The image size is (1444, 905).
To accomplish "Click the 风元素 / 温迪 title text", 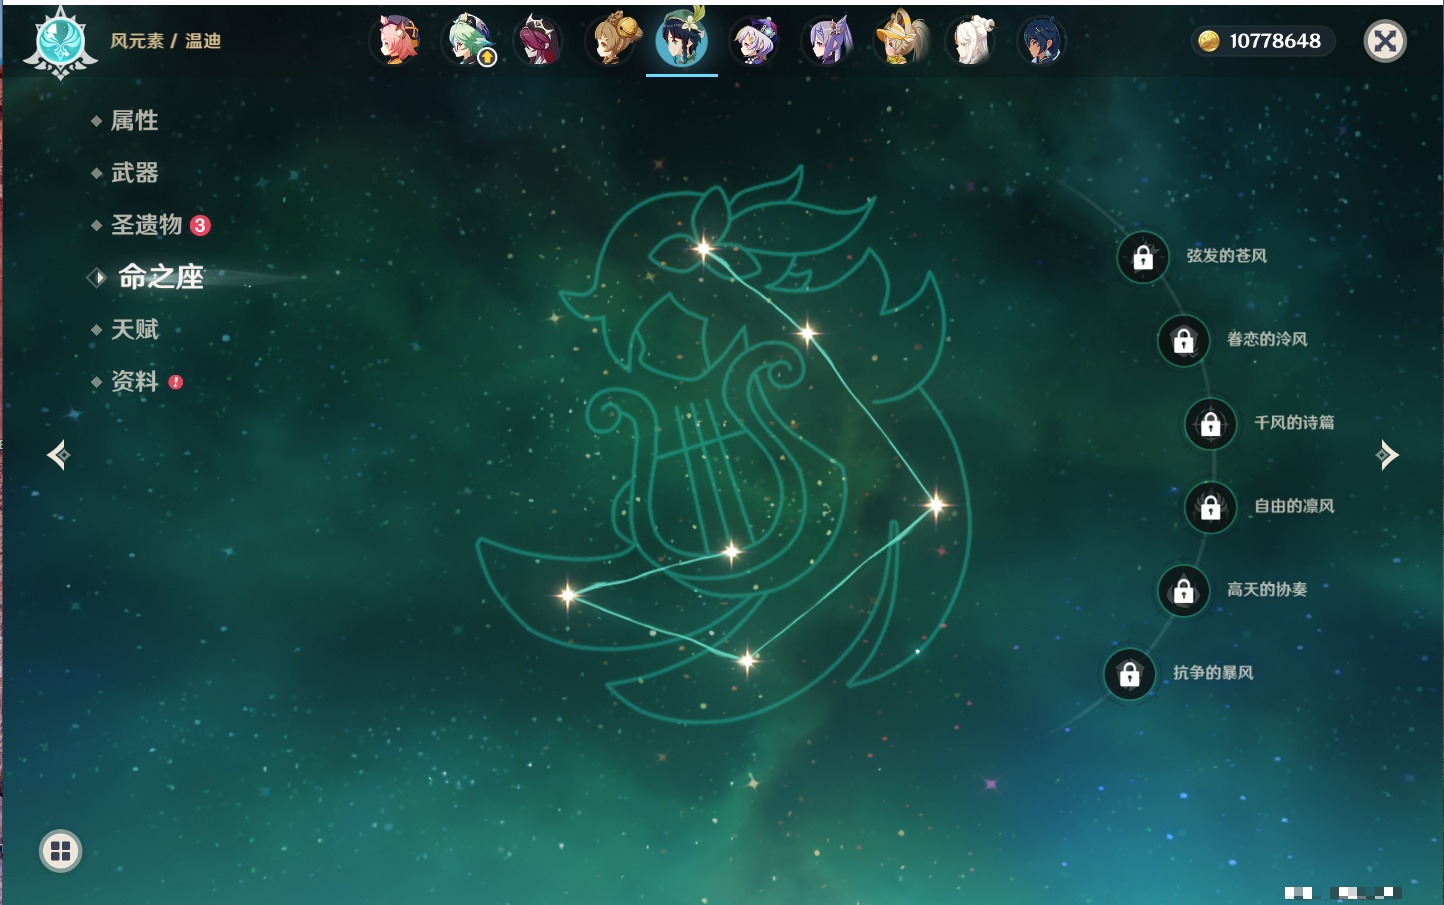I will pyautogui.click(x=165, y=41).
